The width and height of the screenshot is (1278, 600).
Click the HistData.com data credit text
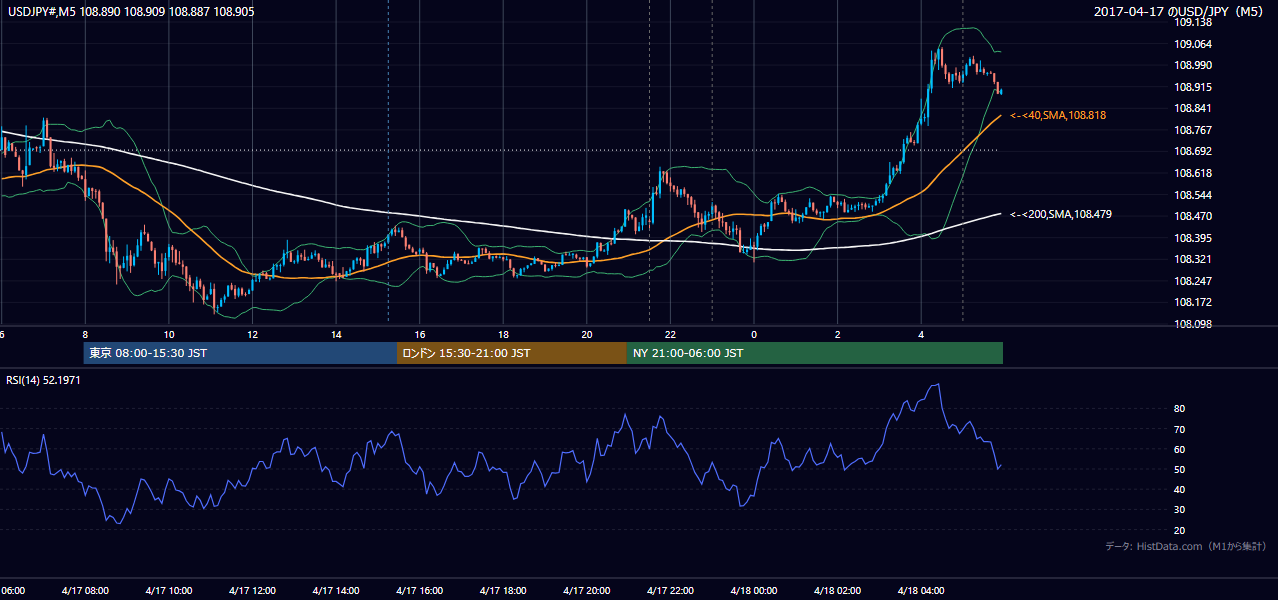click(x=1185, y=546)
